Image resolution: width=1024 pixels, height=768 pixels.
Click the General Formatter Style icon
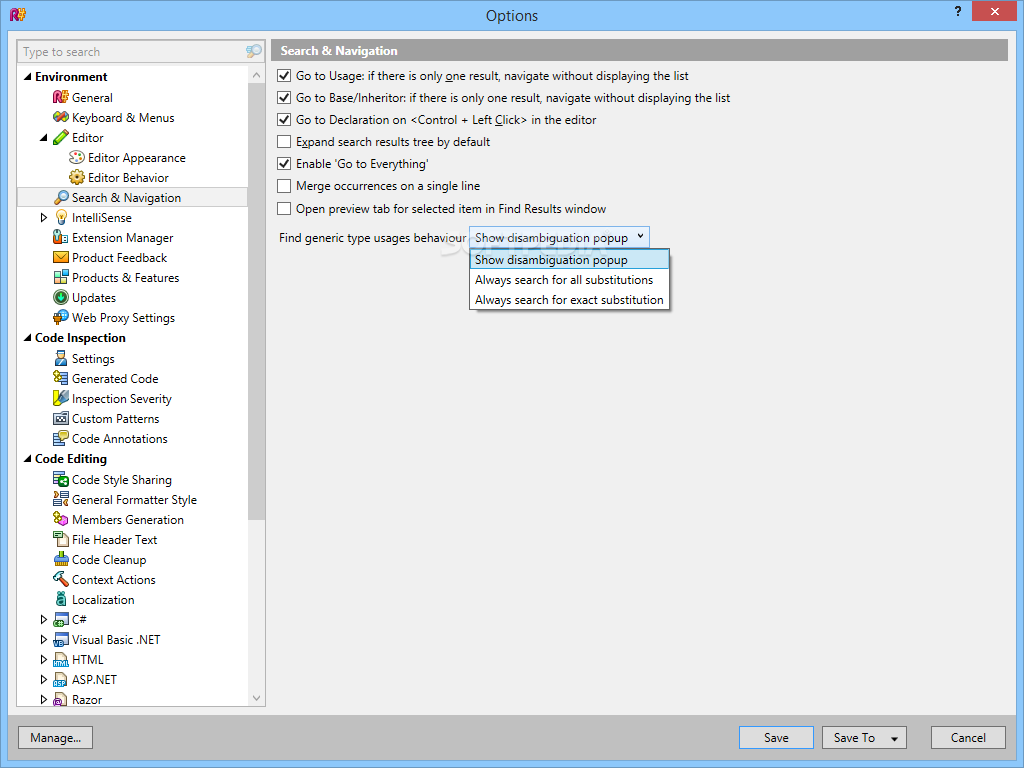pyautogui.click(x=60, y=499)
